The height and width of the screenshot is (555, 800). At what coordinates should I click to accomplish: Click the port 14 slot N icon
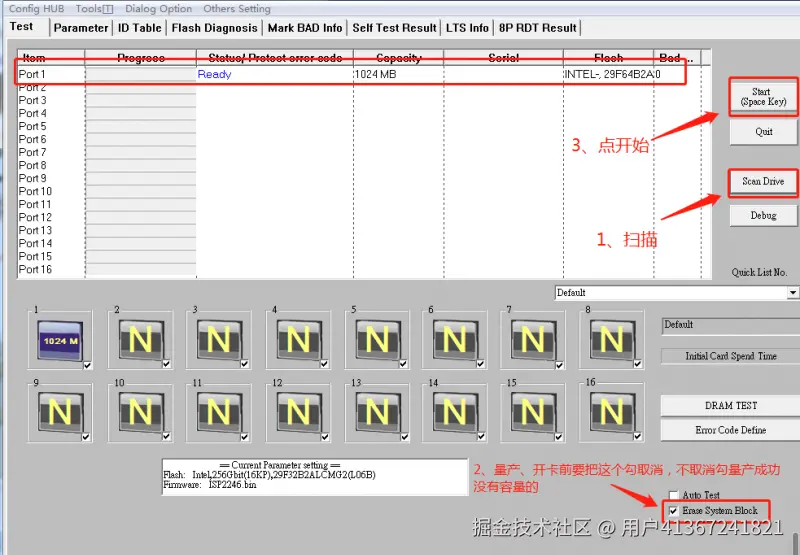coord(455,412)
